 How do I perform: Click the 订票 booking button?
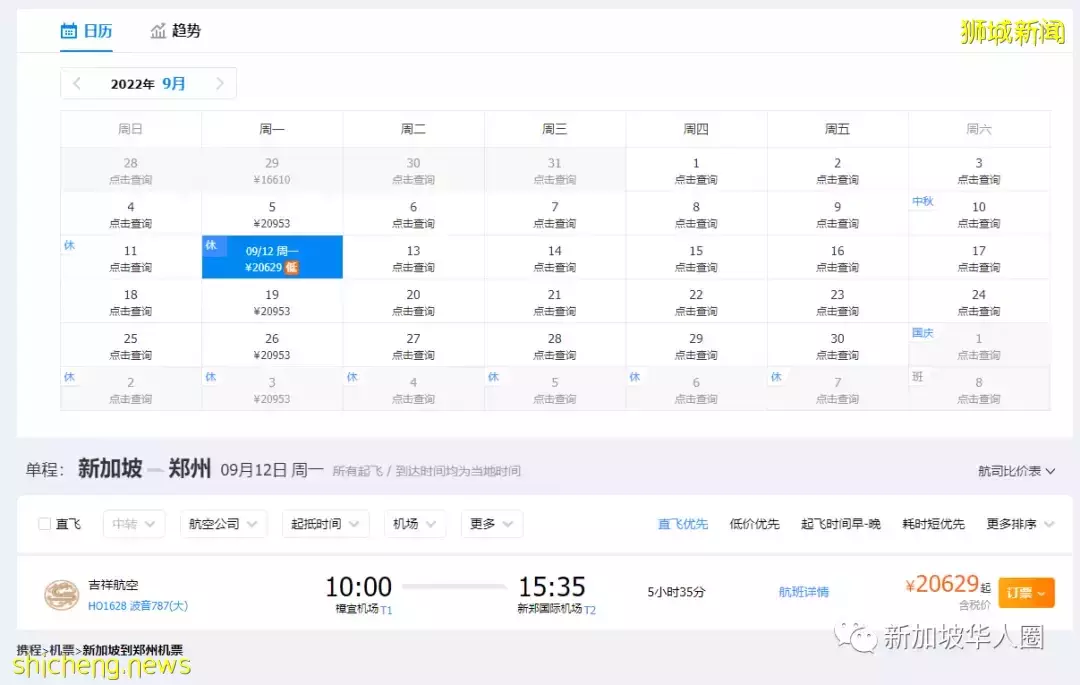[1022, 592]
